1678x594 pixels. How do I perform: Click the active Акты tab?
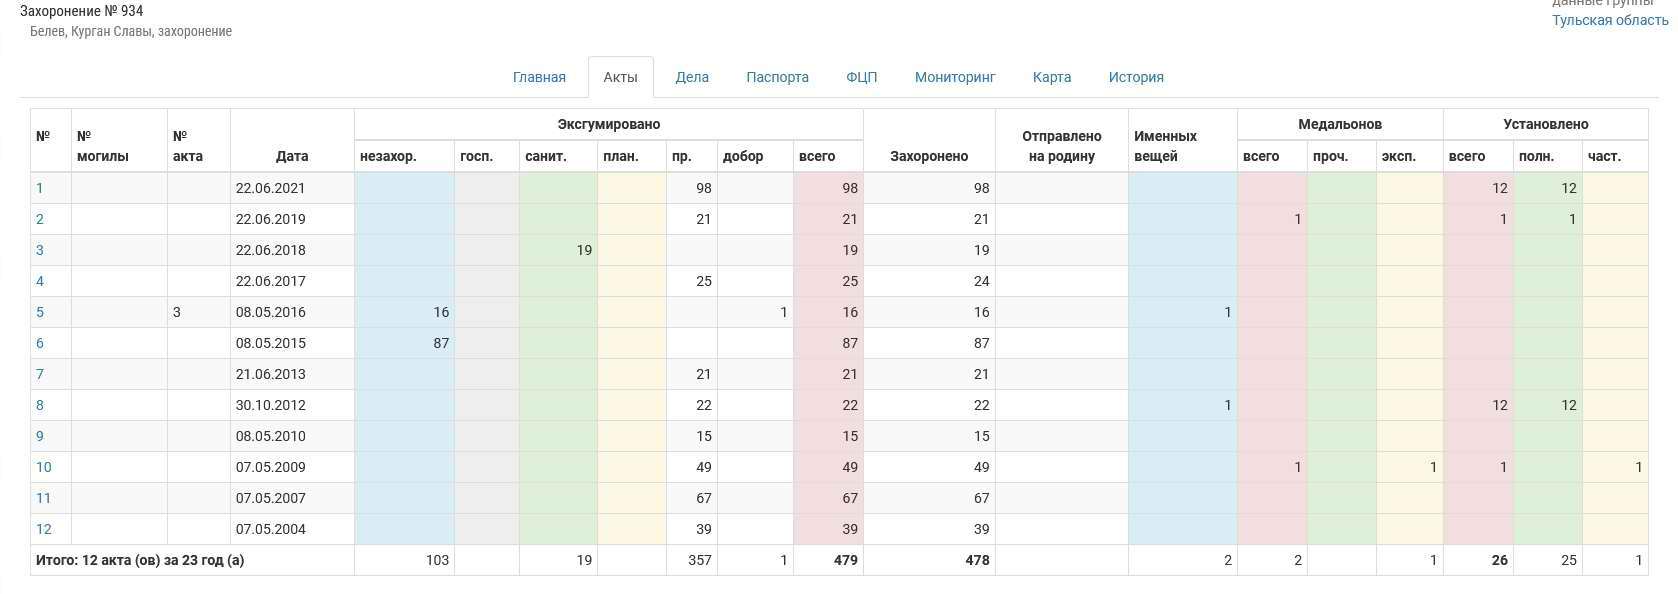point(620,77)
